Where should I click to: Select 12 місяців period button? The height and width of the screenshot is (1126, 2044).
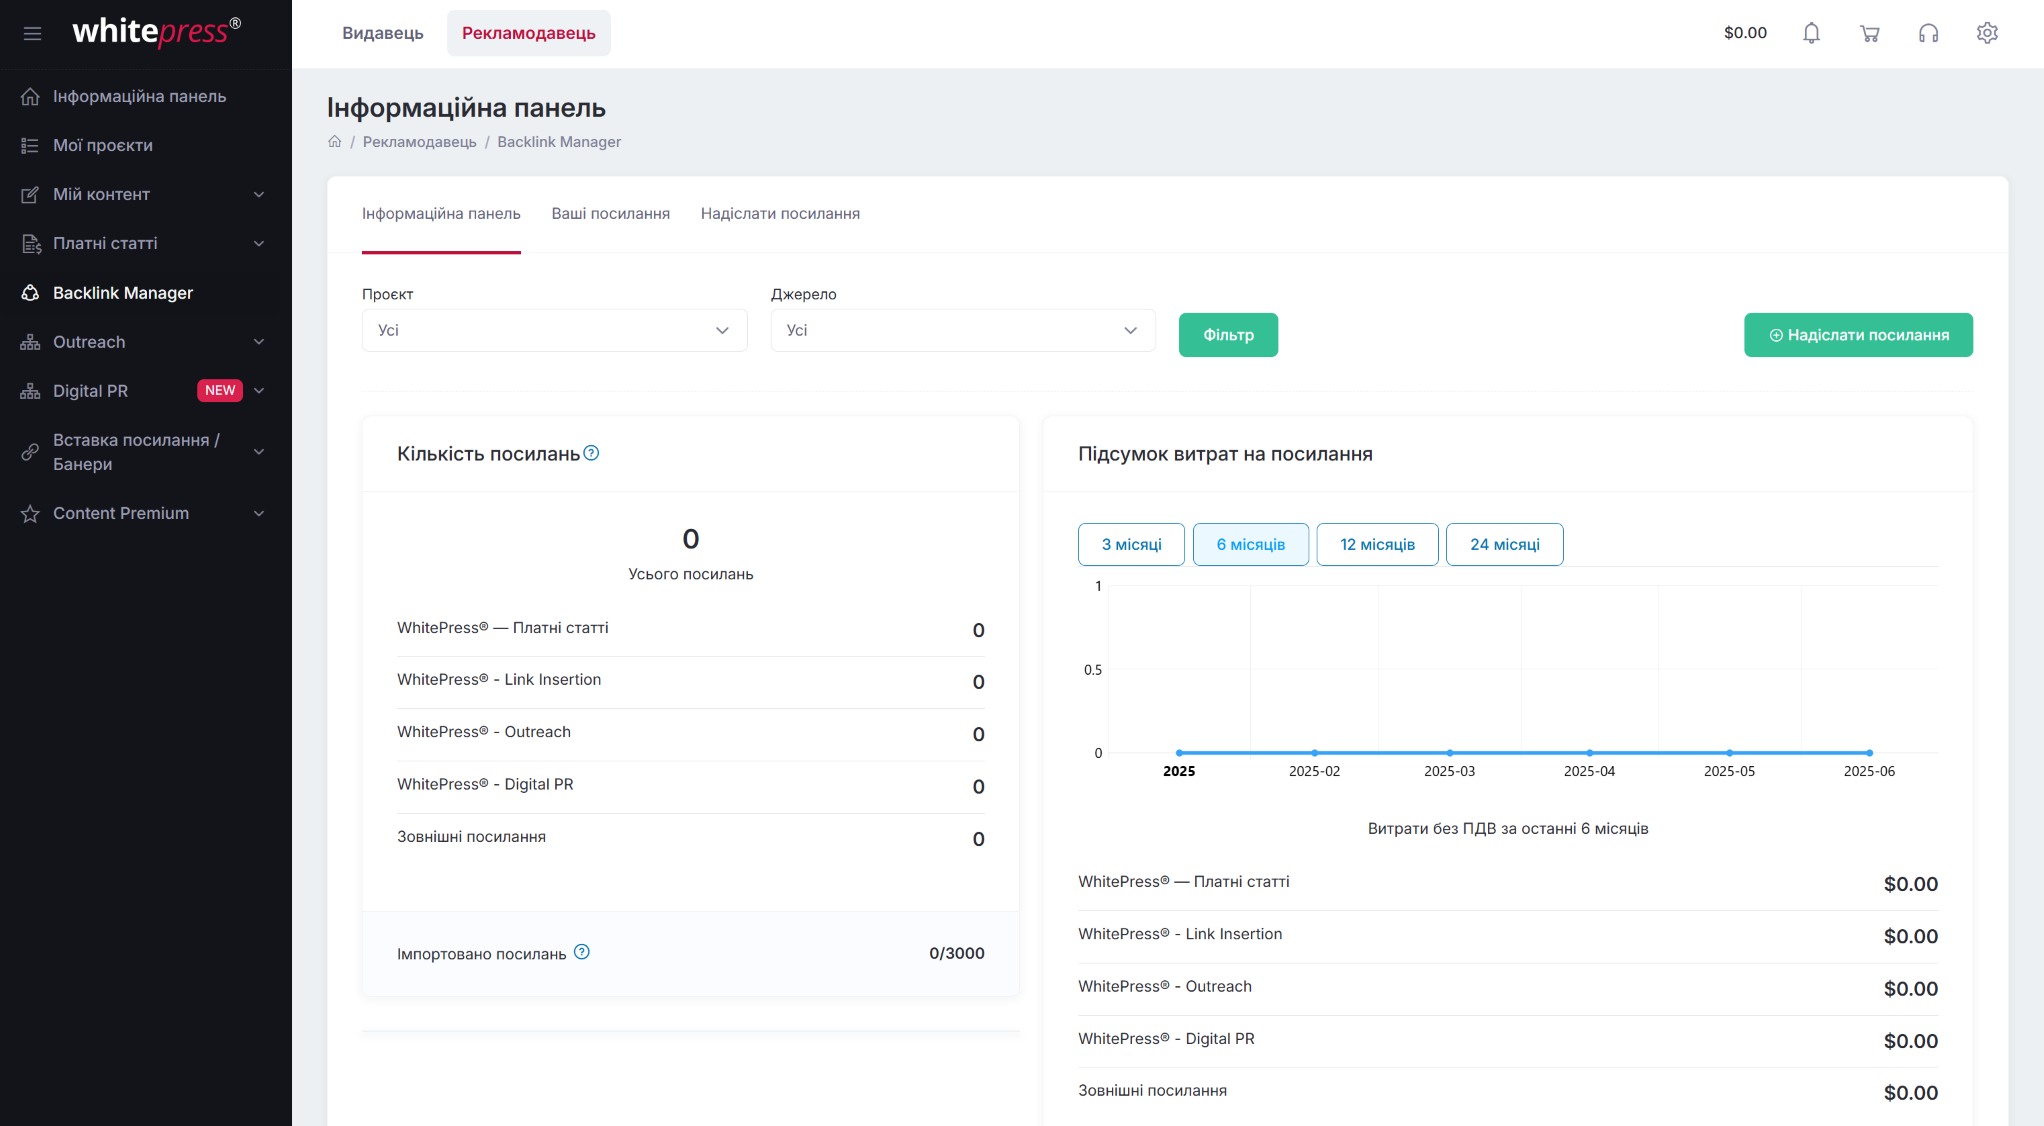pyautogui.click(x=1377, y=544)
